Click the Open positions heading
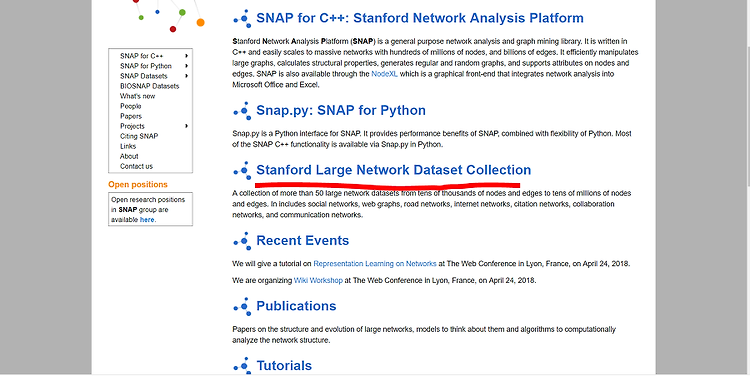Viewport: 750px width, 376px height. tap(138, 185)
